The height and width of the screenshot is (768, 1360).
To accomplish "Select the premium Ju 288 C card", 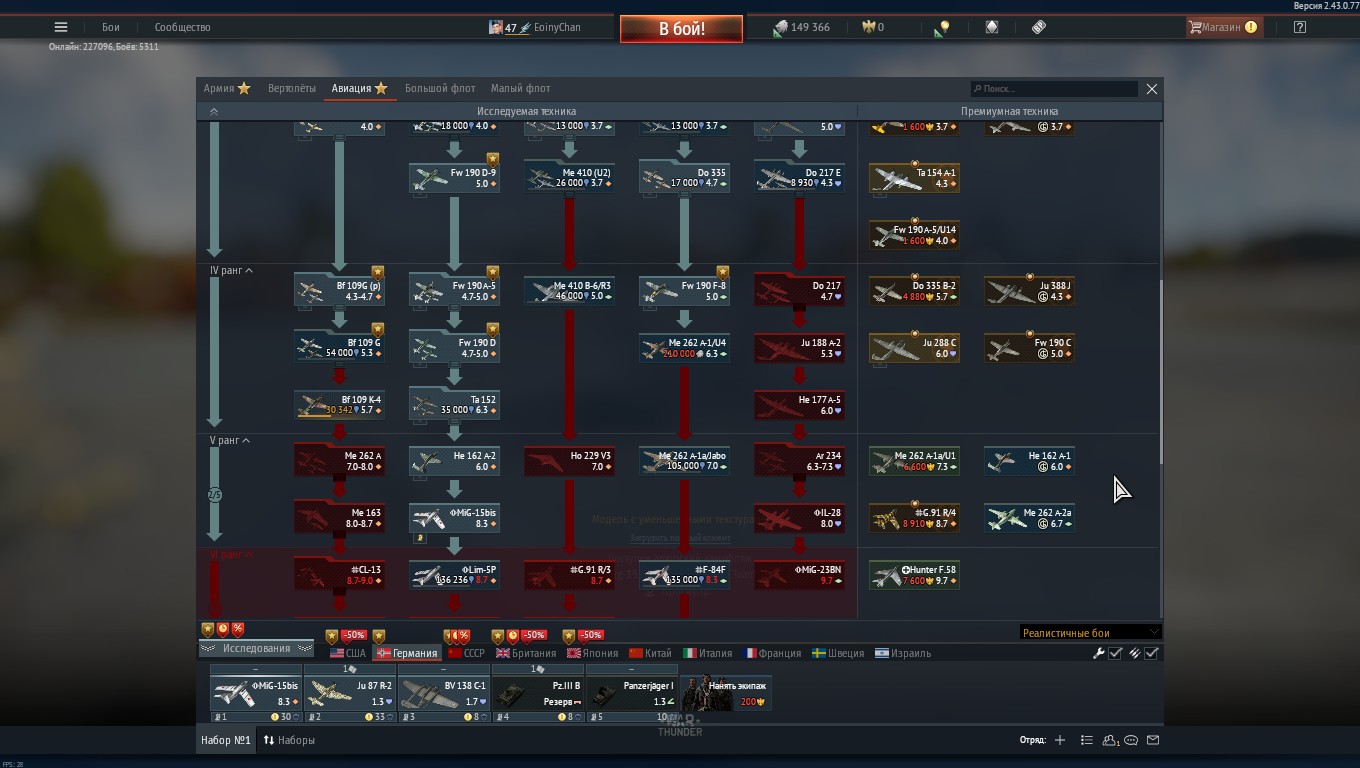I will click(x=914, y=348).
